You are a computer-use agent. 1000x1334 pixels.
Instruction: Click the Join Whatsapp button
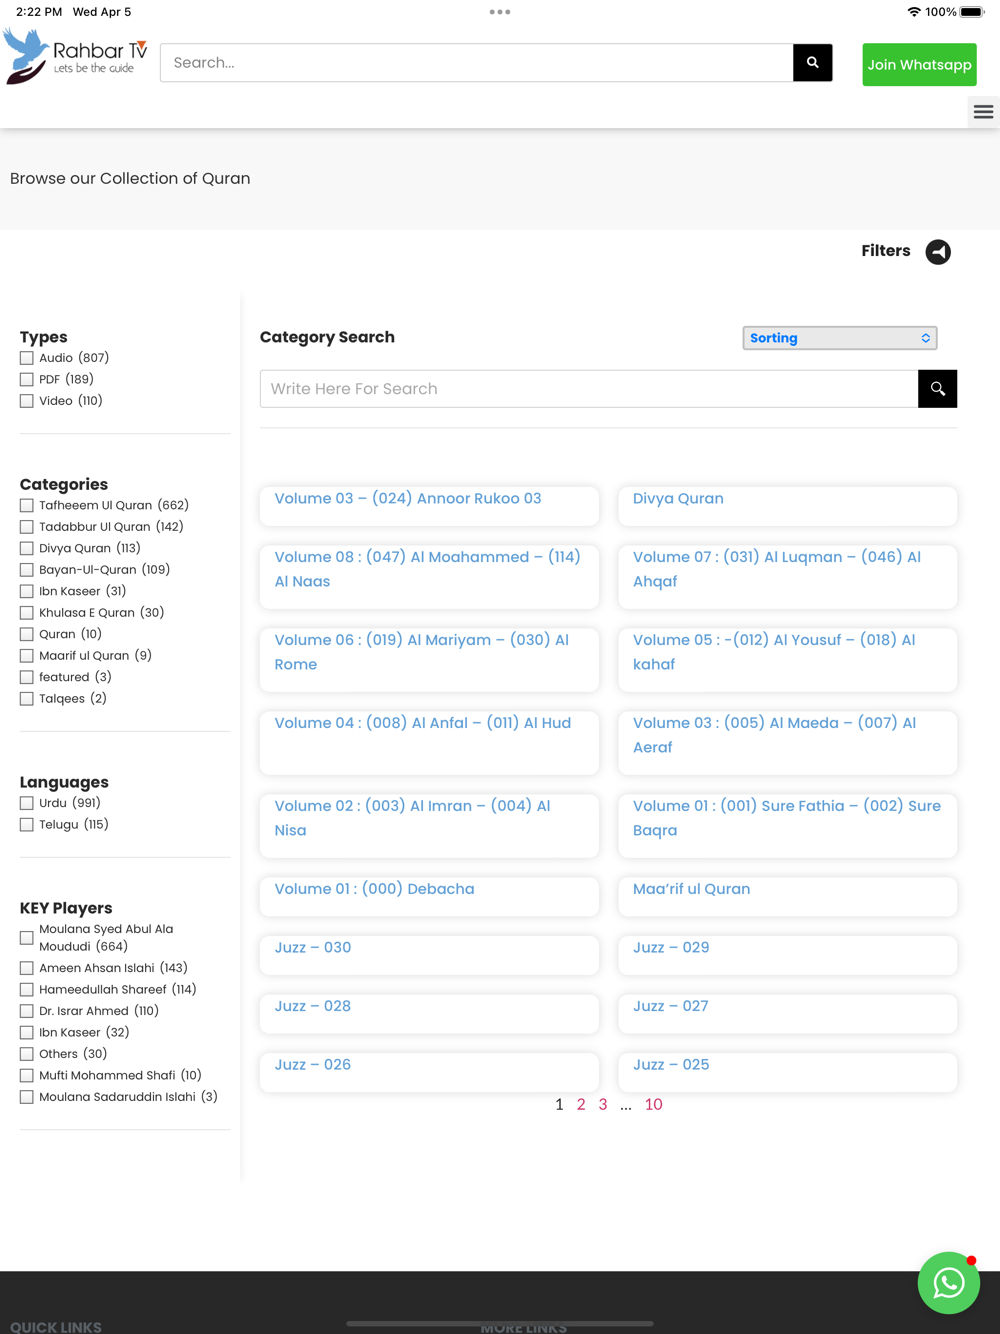pyautogui.click(x=919, y=65)
